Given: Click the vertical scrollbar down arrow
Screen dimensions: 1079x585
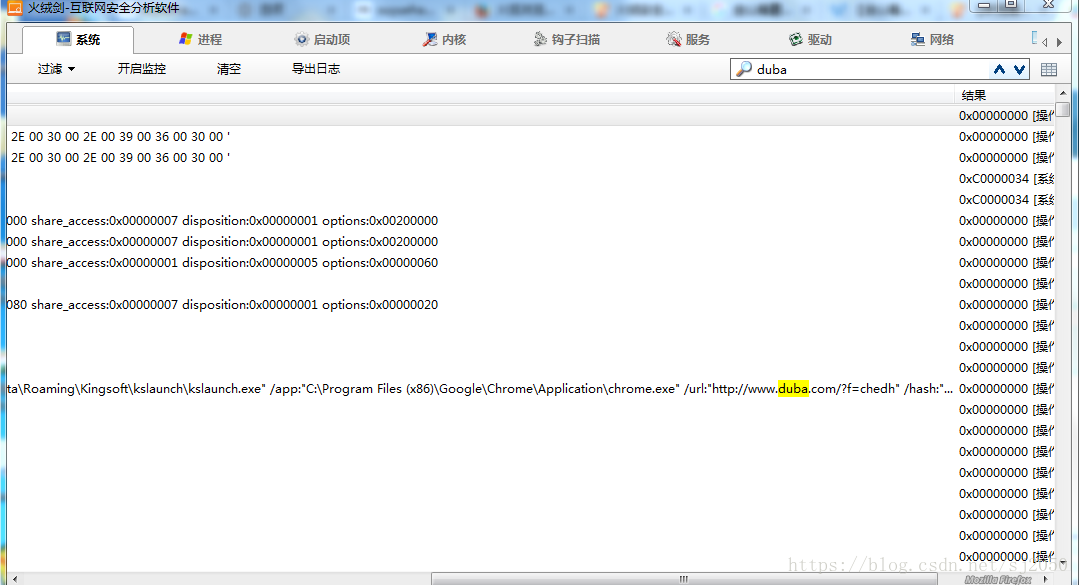Looking at the screenshot, I should click(x=1063, y=564).
